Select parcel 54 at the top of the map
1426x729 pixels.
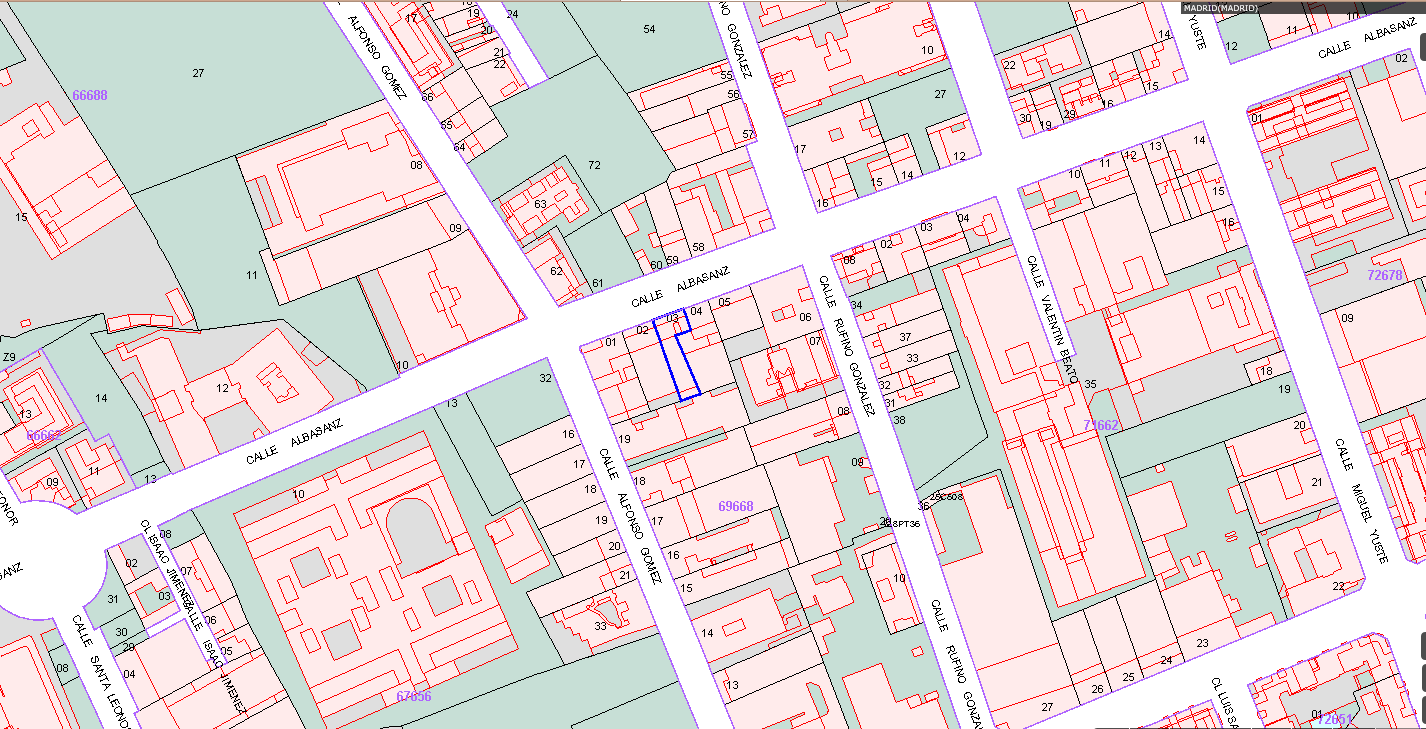click(649, 30)
